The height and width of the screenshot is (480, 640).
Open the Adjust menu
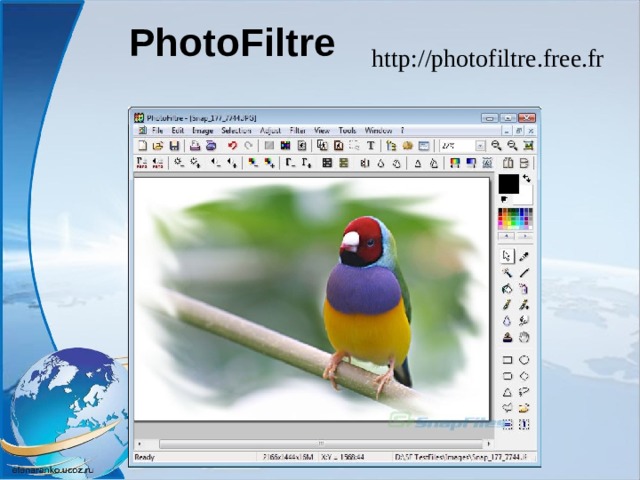tap(270, 131)
